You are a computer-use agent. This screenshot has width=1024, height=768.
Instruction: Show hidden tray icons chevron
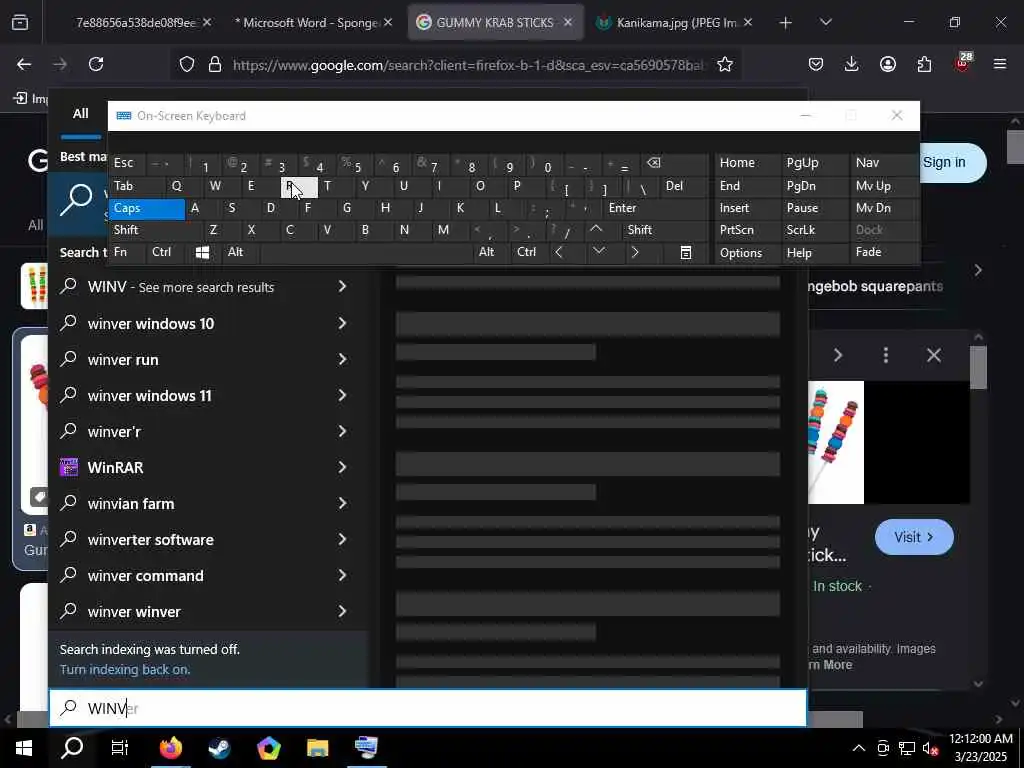[859, 748]
